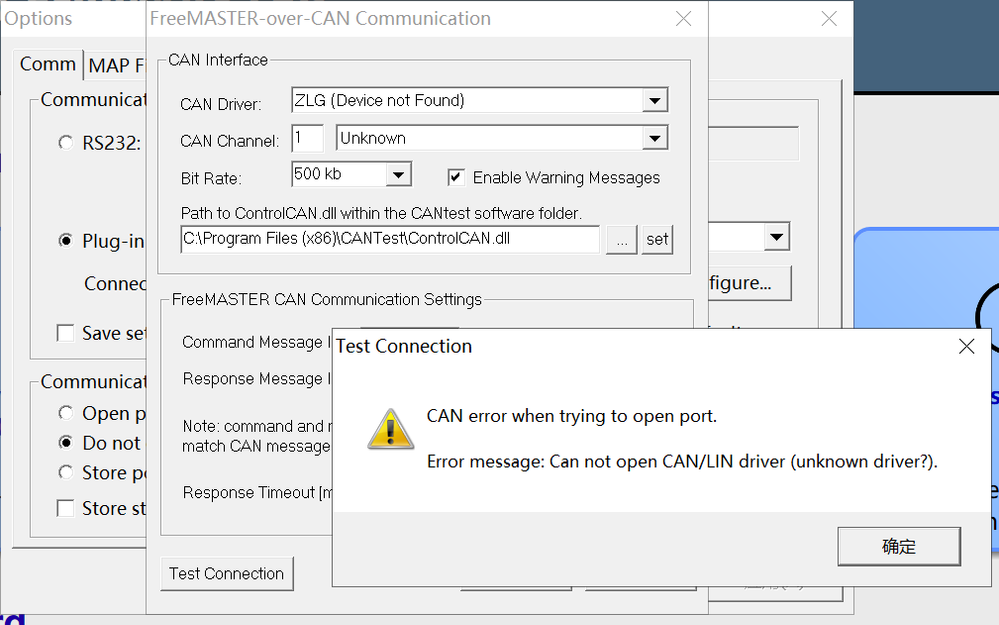
Task: Click the 确定 confirmation button
Action: [898, 546]
